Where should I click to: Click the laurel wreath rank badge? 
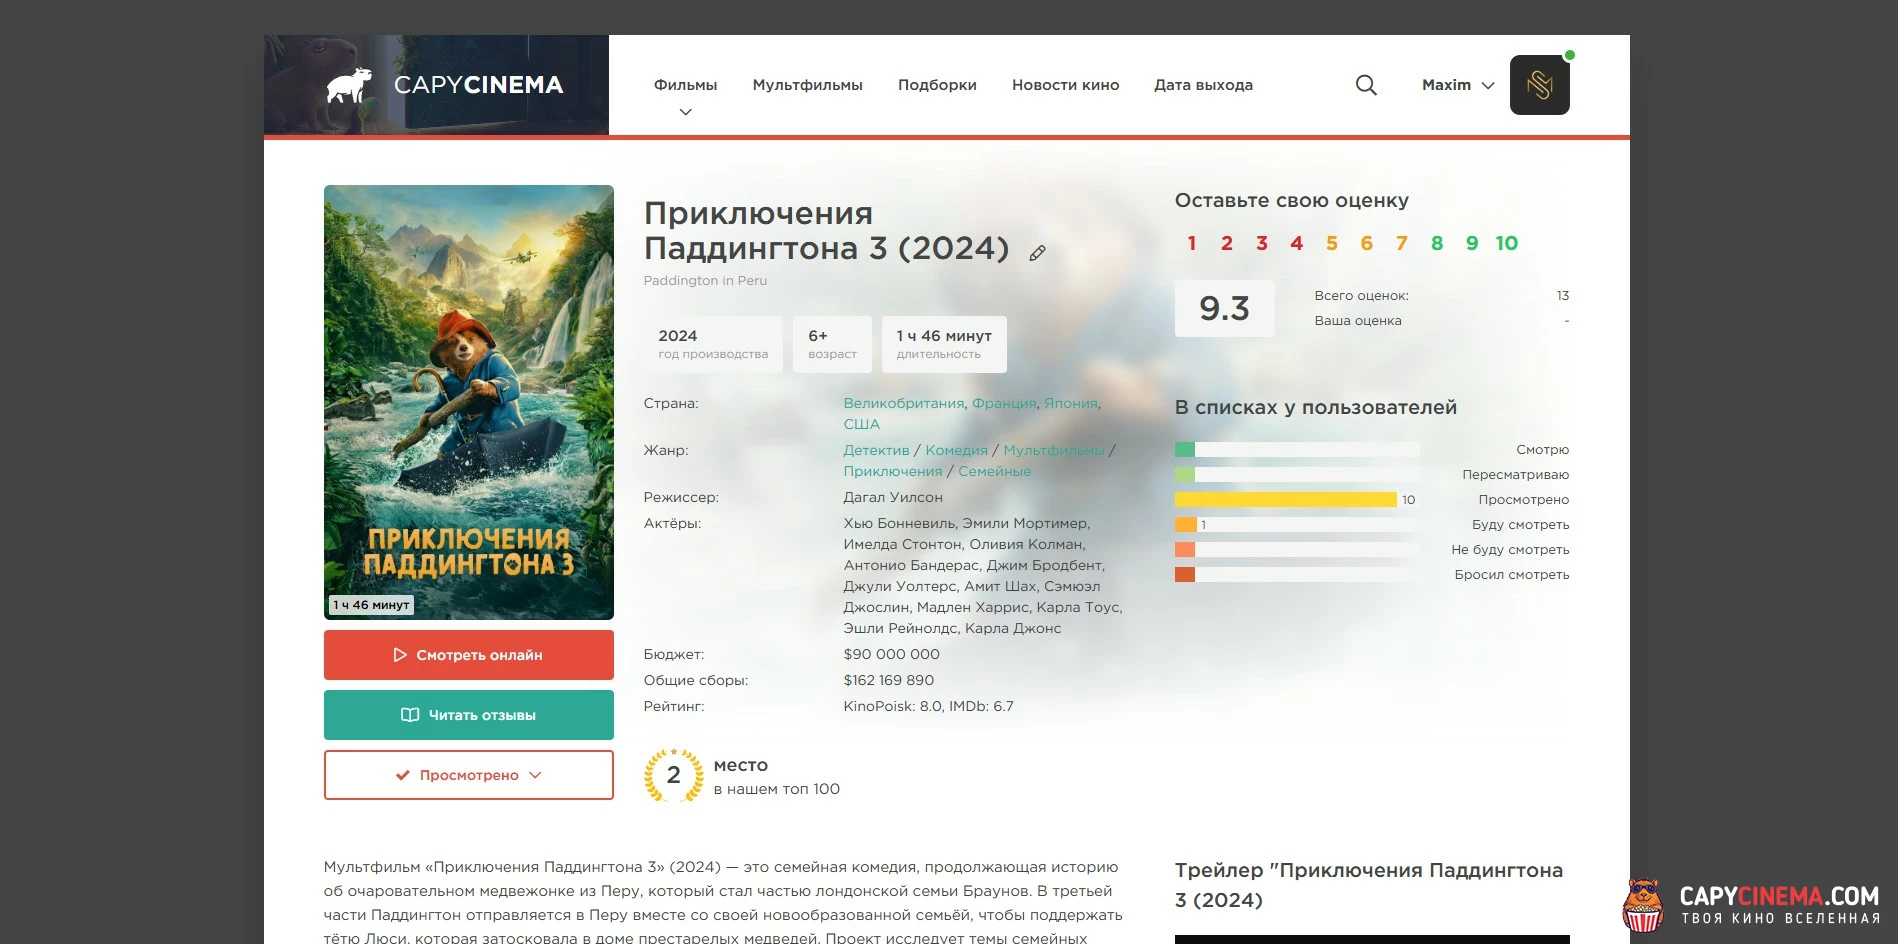(673, 775)
